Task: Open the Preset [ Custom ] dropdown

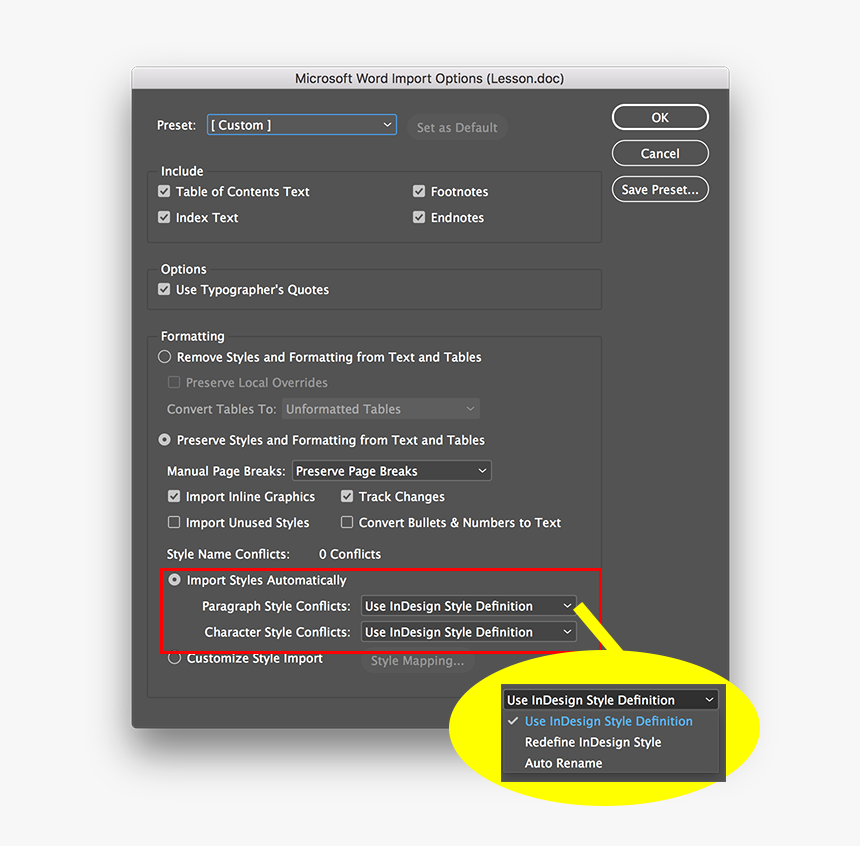Action: point(302,125)
